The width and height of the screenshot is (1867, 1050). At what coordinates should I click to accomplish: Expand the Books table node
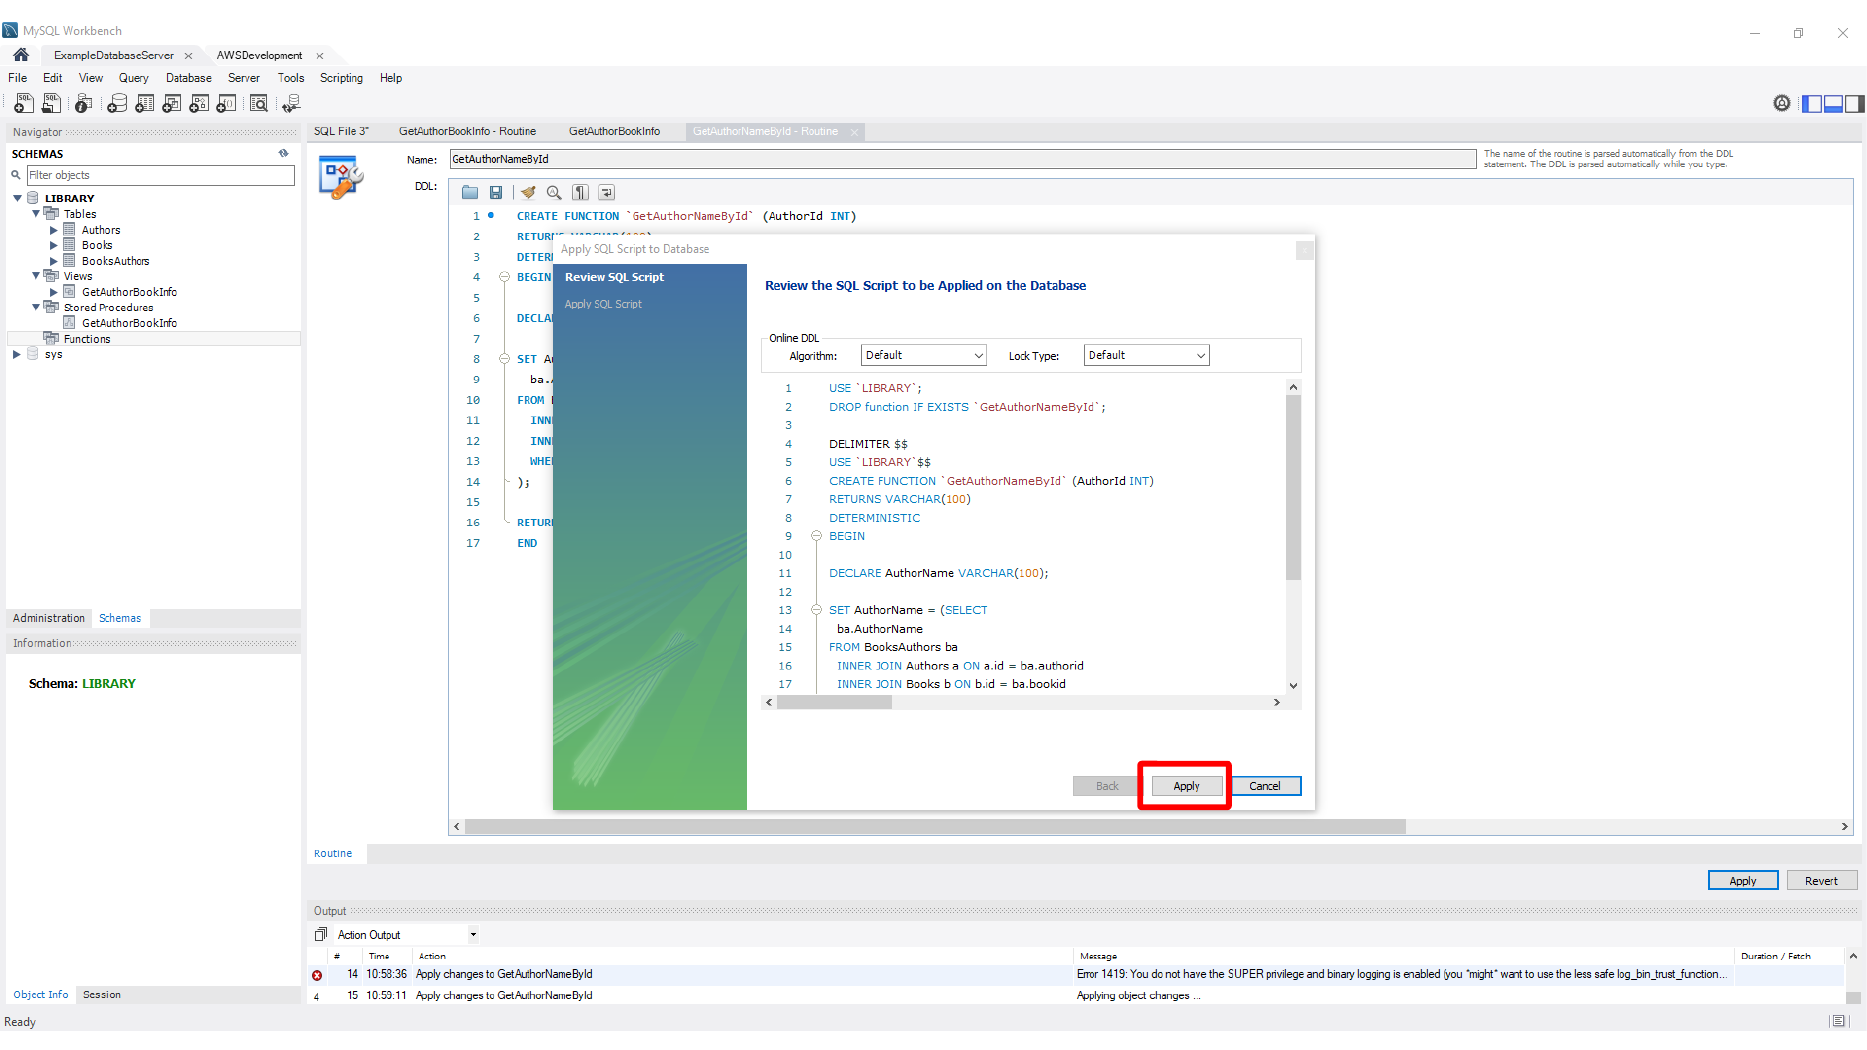pyautogui.click(x=54, y=245)
